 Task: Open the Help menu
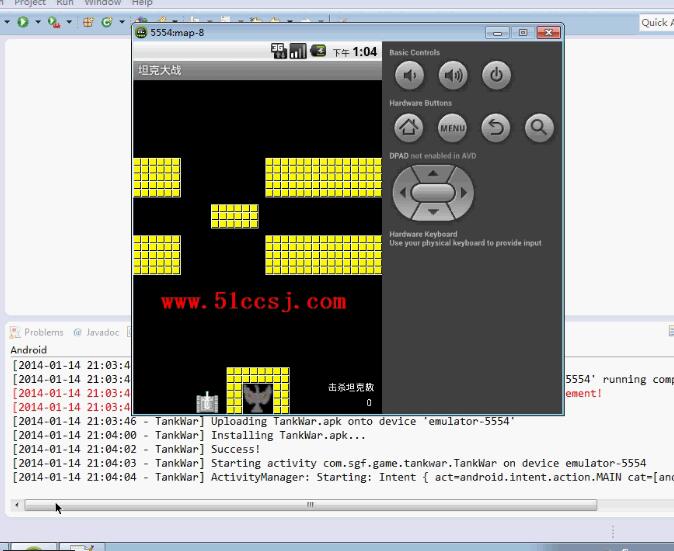142,3
